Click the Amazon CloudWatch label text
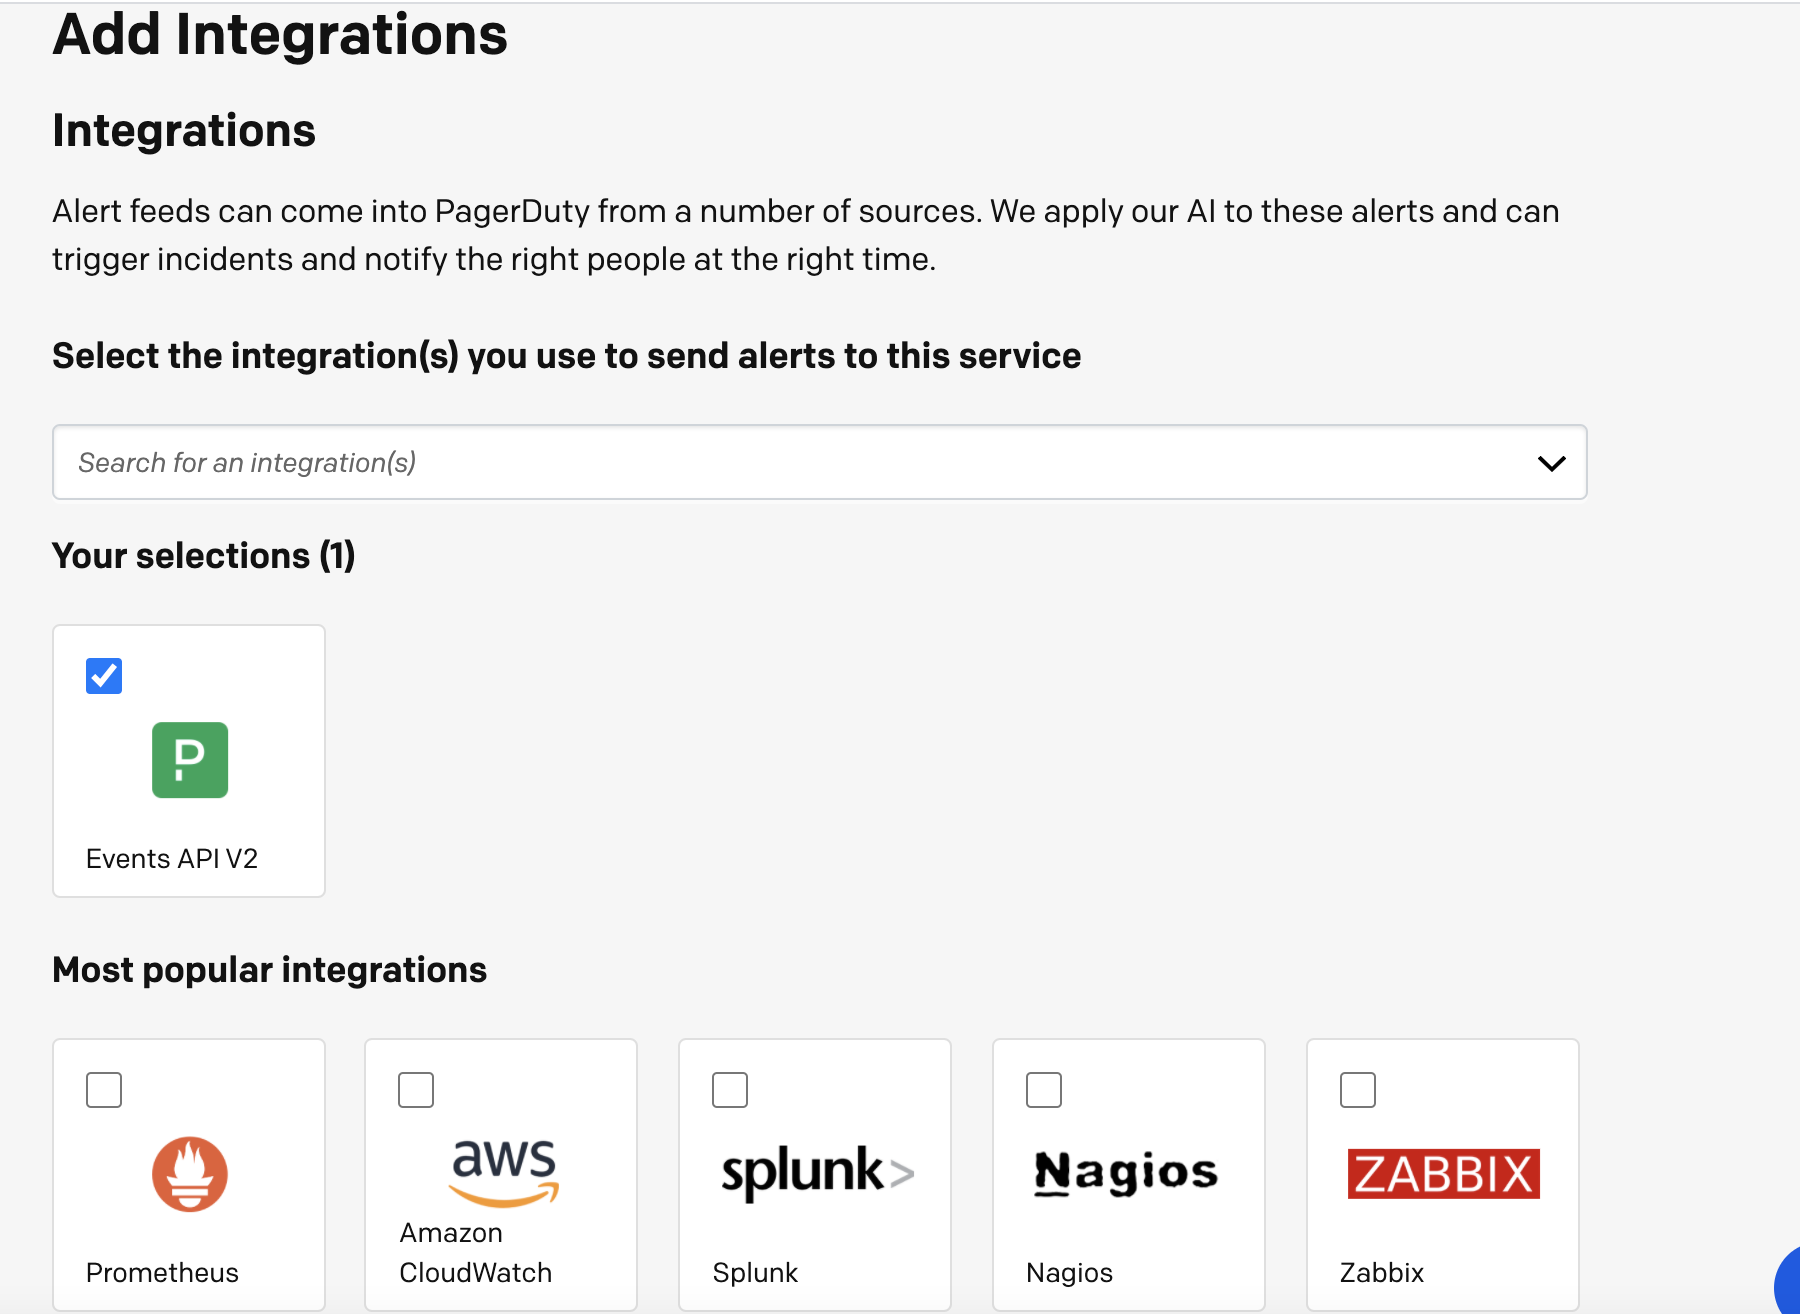The width and height of the screenshot is (1800, 1314). click(x=476, y=1253)
